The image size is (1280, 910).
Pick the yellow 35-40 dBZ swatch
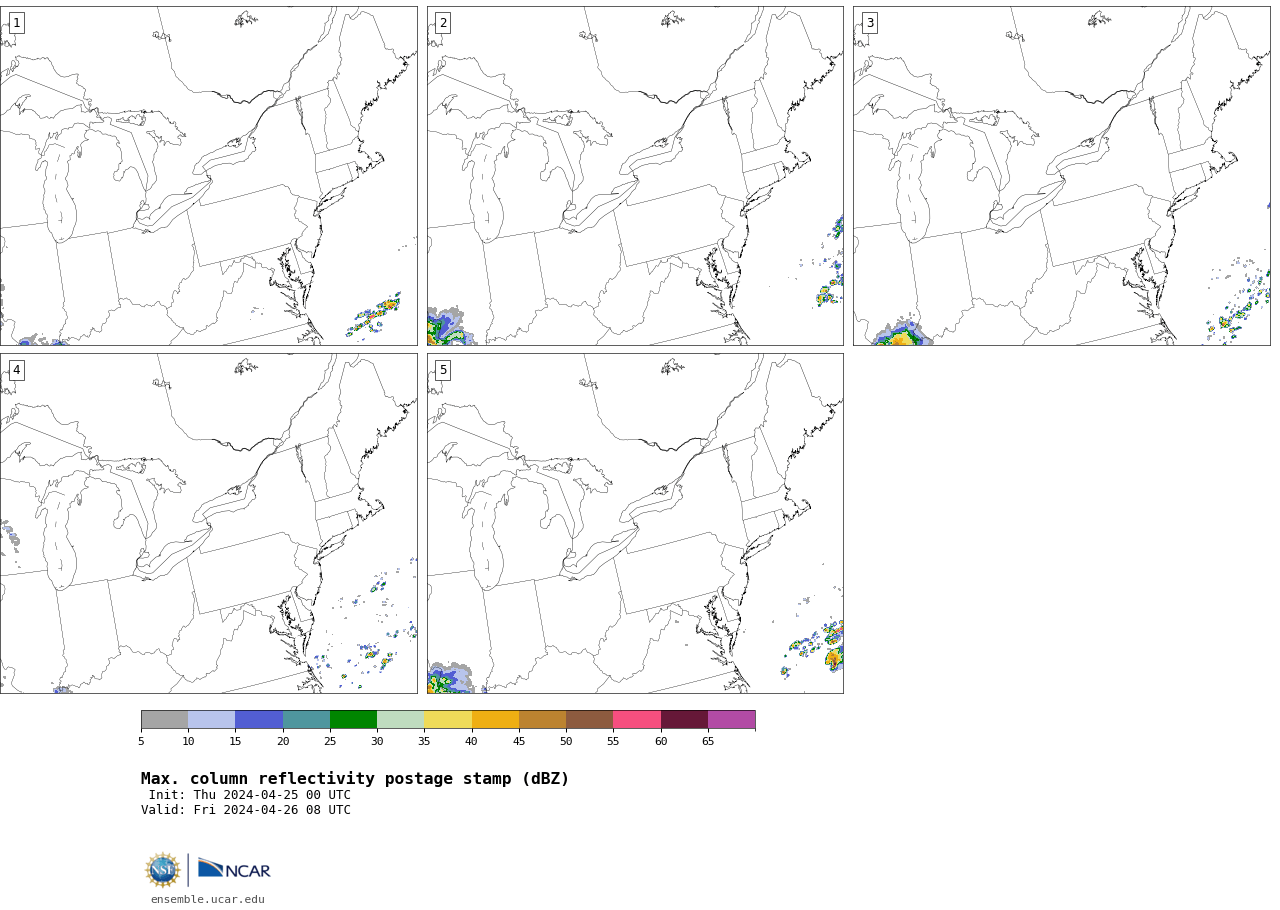(448, 720)
